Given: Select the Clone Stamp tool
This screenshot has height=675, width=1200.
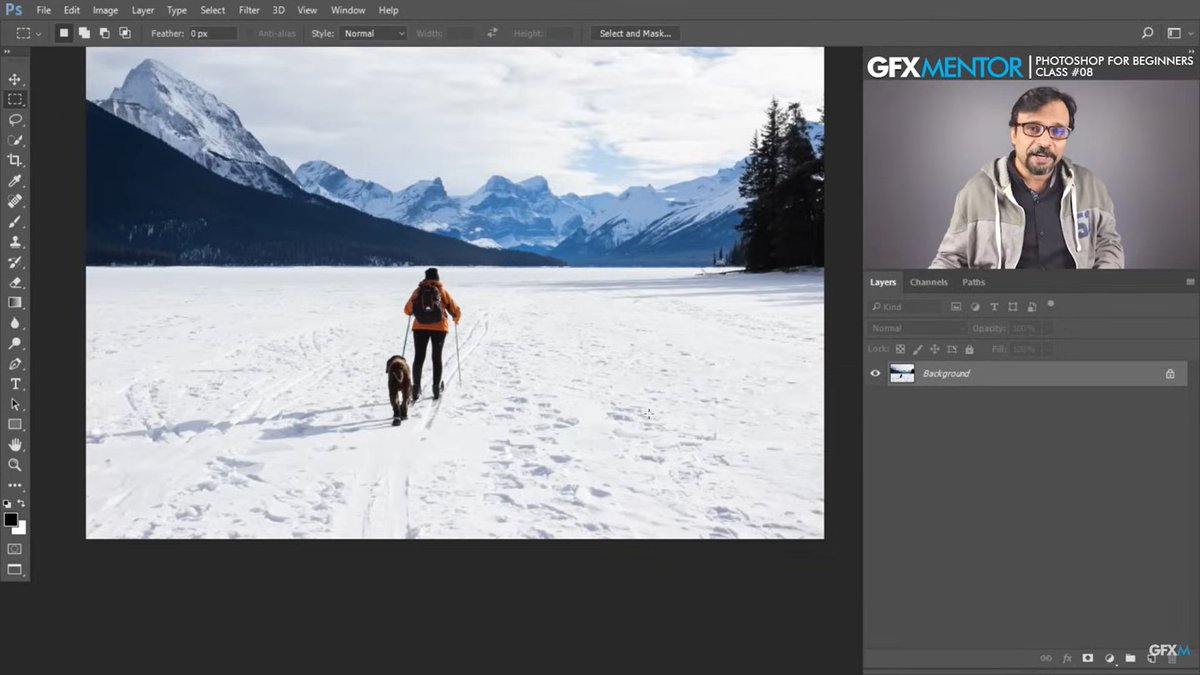Looking at the screenshot, I should point(15,242).
